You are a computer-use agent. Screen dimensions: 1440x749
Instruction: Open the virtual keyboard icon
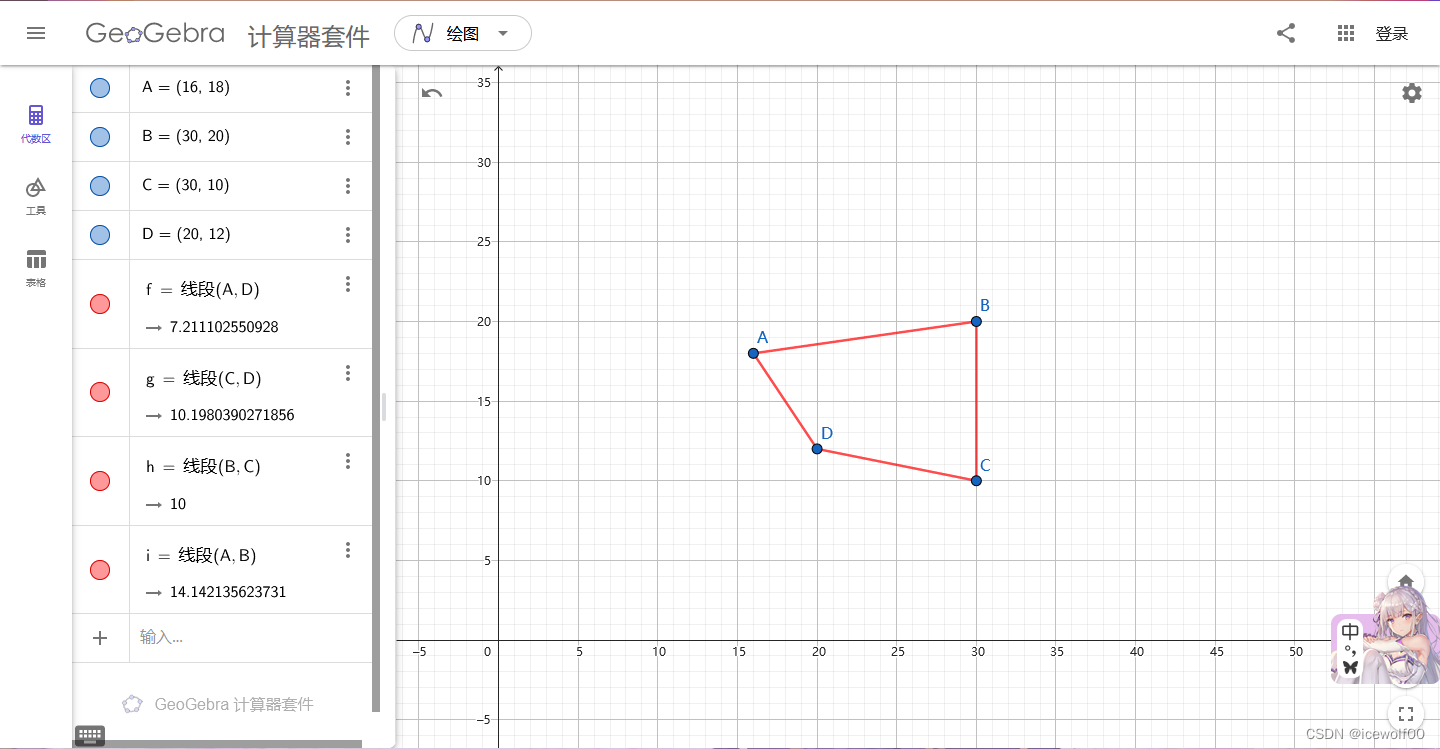pos(90,735)
